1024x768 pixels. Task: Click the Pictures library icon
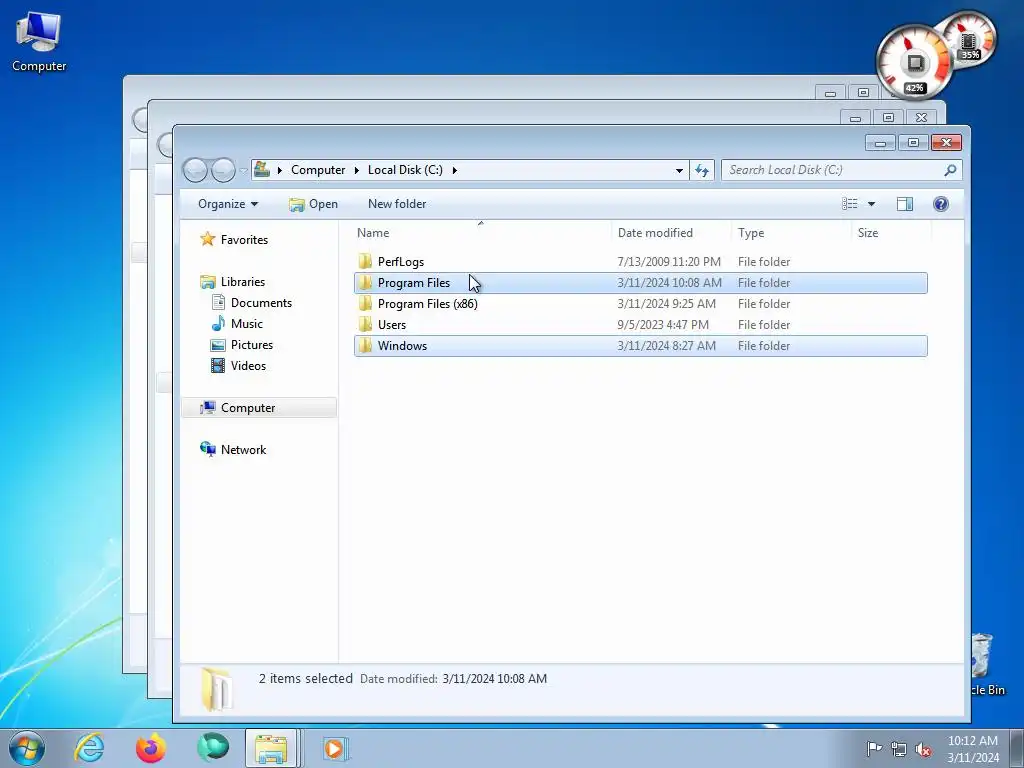[218, 345]
